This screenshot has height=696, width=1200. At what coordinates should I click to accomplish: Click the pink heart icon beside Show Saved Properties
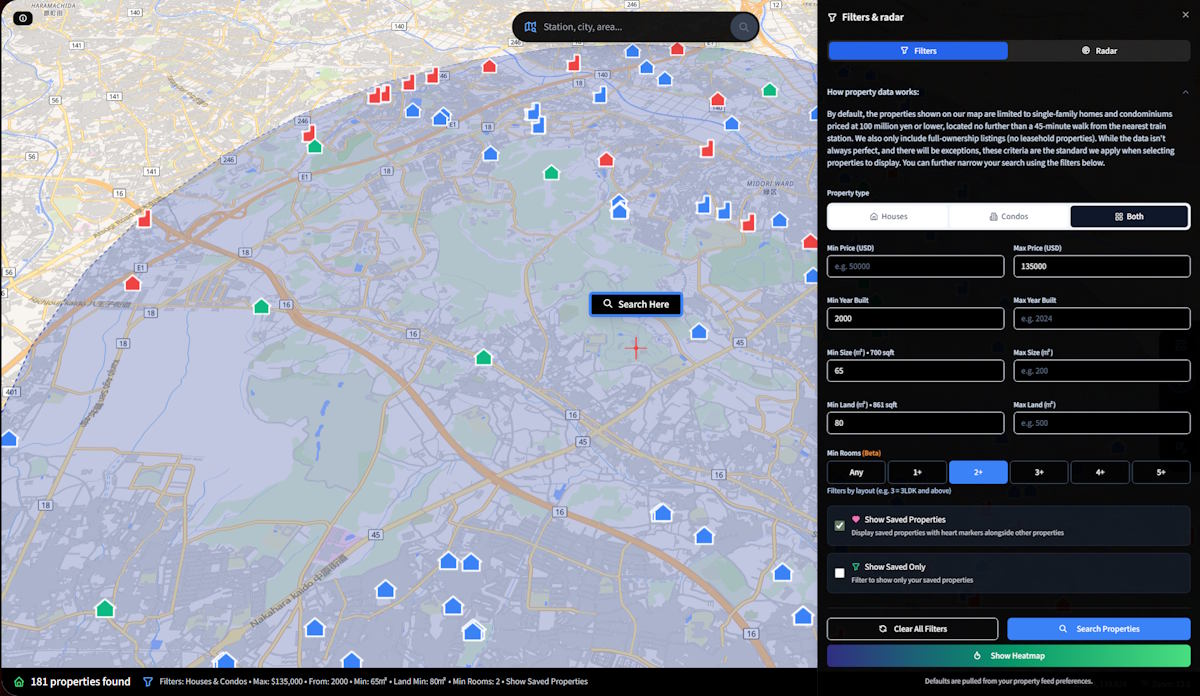pyautogui.click(x=856, y=520)
